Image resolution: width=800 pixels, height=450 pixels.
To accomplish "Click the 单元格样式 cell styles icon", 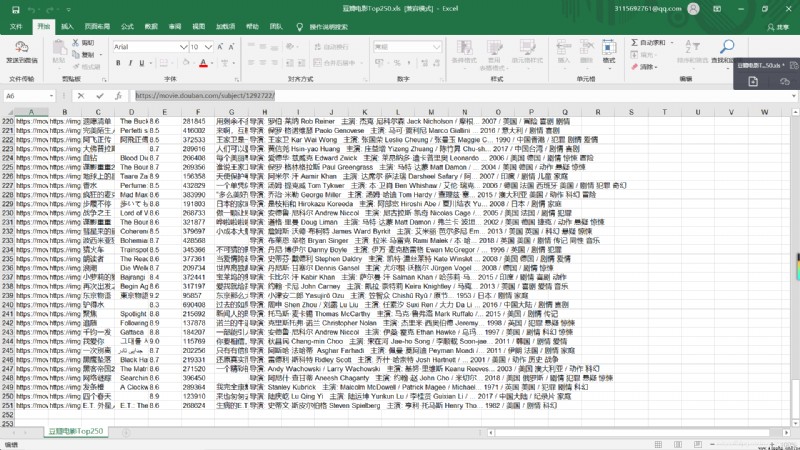I will point(527,47).
